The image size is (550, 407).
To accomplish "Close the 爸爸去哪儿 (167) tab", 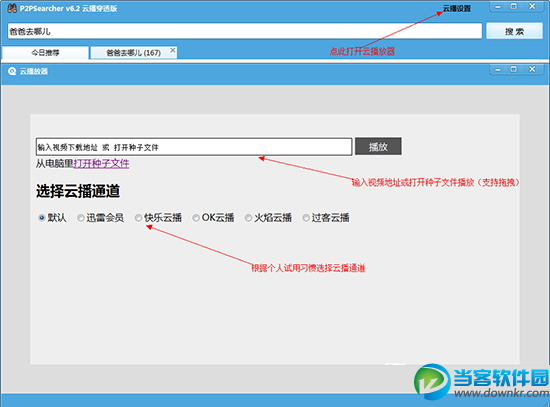I will tap(173, 50).
